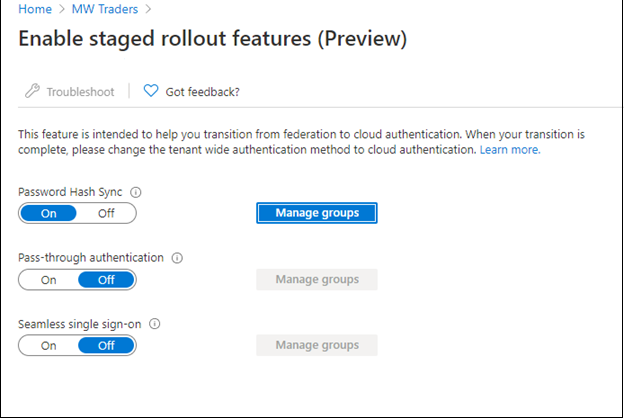624x419 pixels.
Task: Turn Password Hash Sync off
Action: (106, 213)
